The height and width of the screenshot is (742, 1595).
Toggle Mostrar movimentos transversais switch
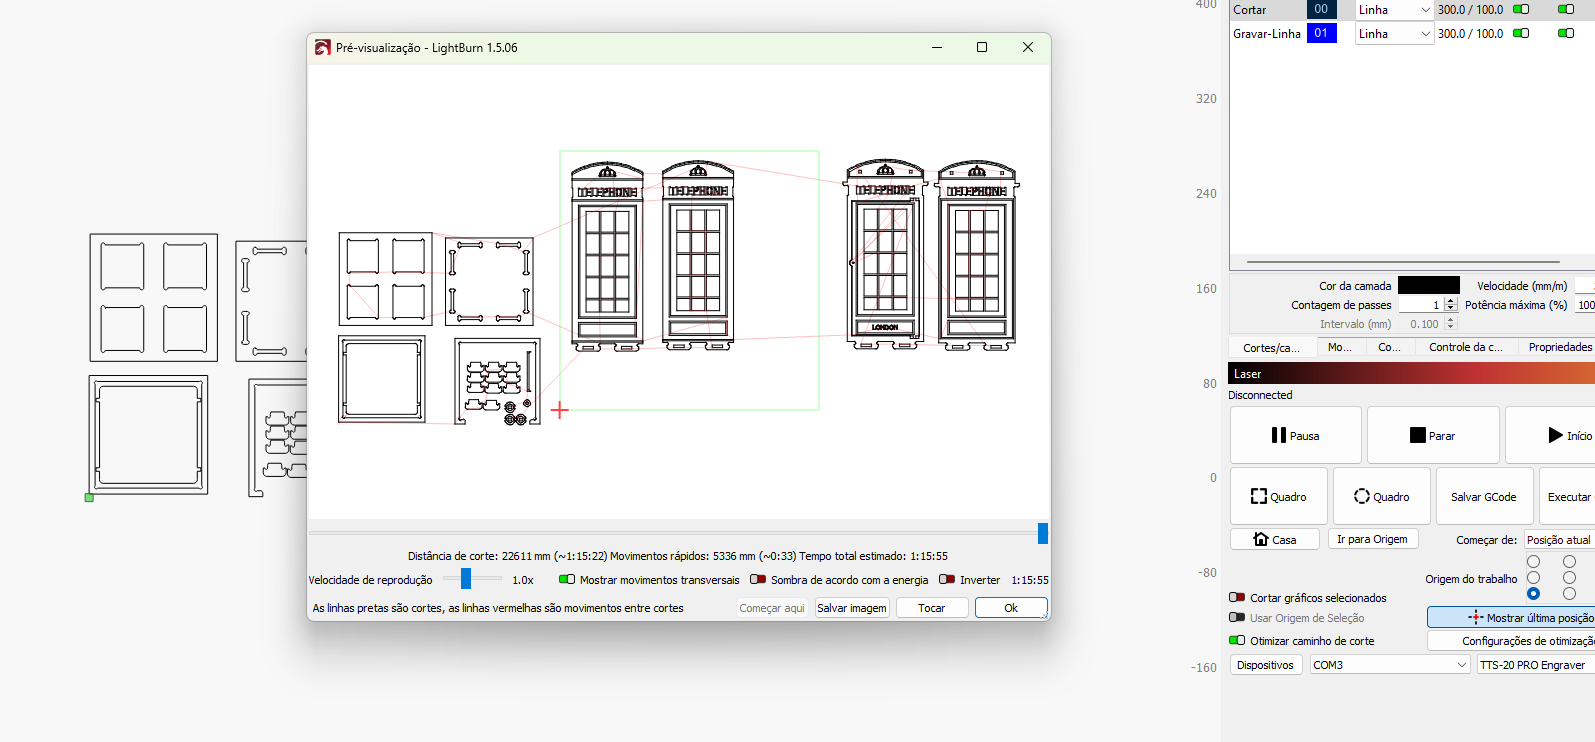click(567, 580)
